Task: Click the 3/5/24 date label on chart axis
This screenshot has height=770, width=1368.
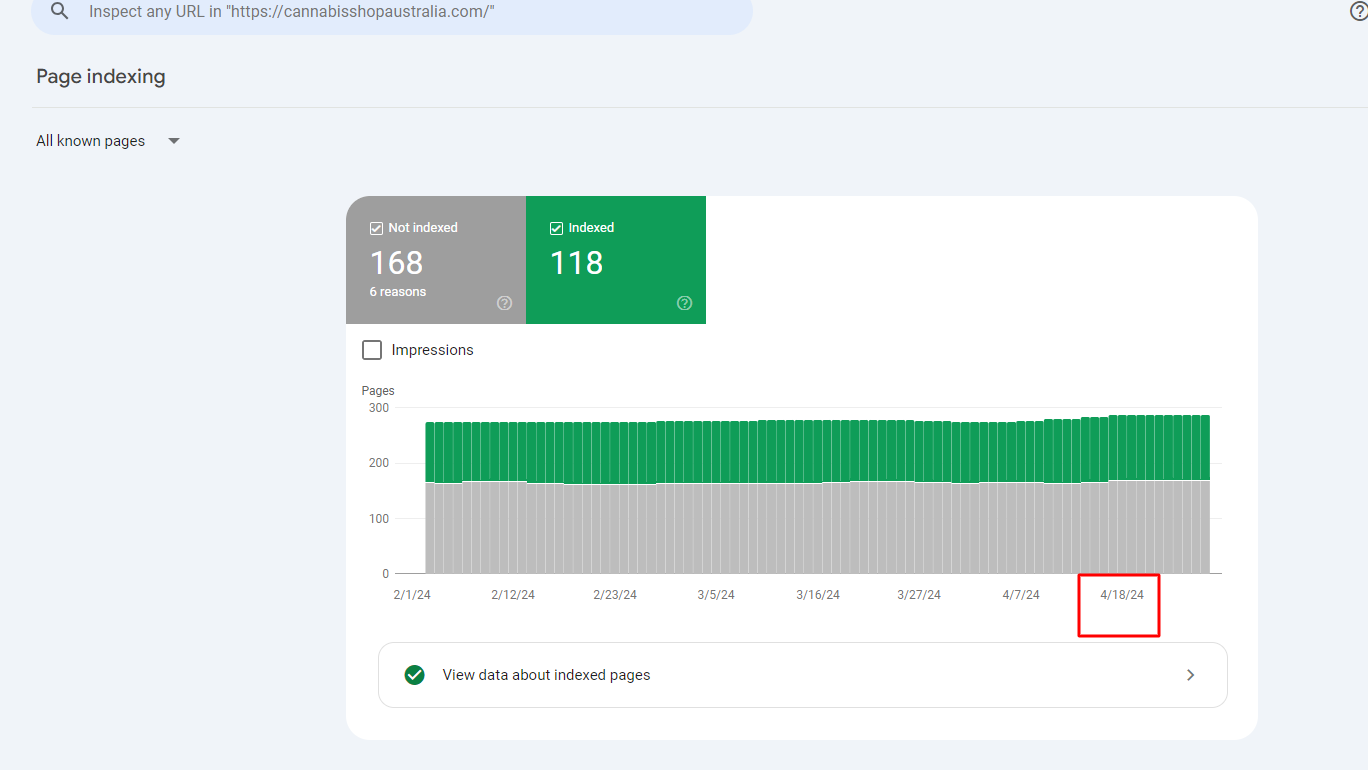Action: coord(716,595)
